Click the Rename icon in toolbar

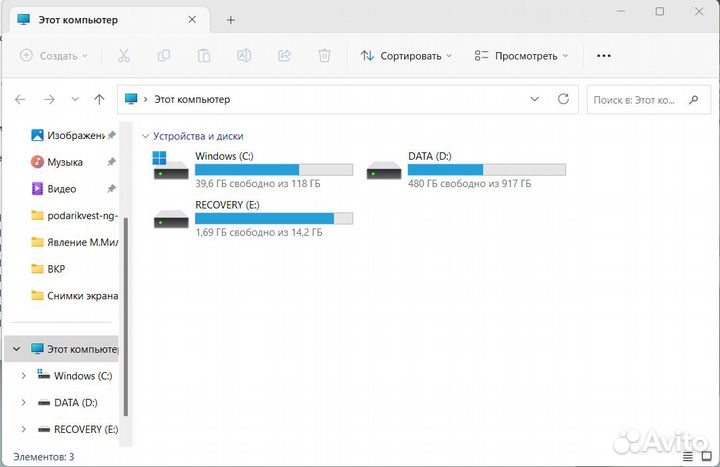[244, 56]
